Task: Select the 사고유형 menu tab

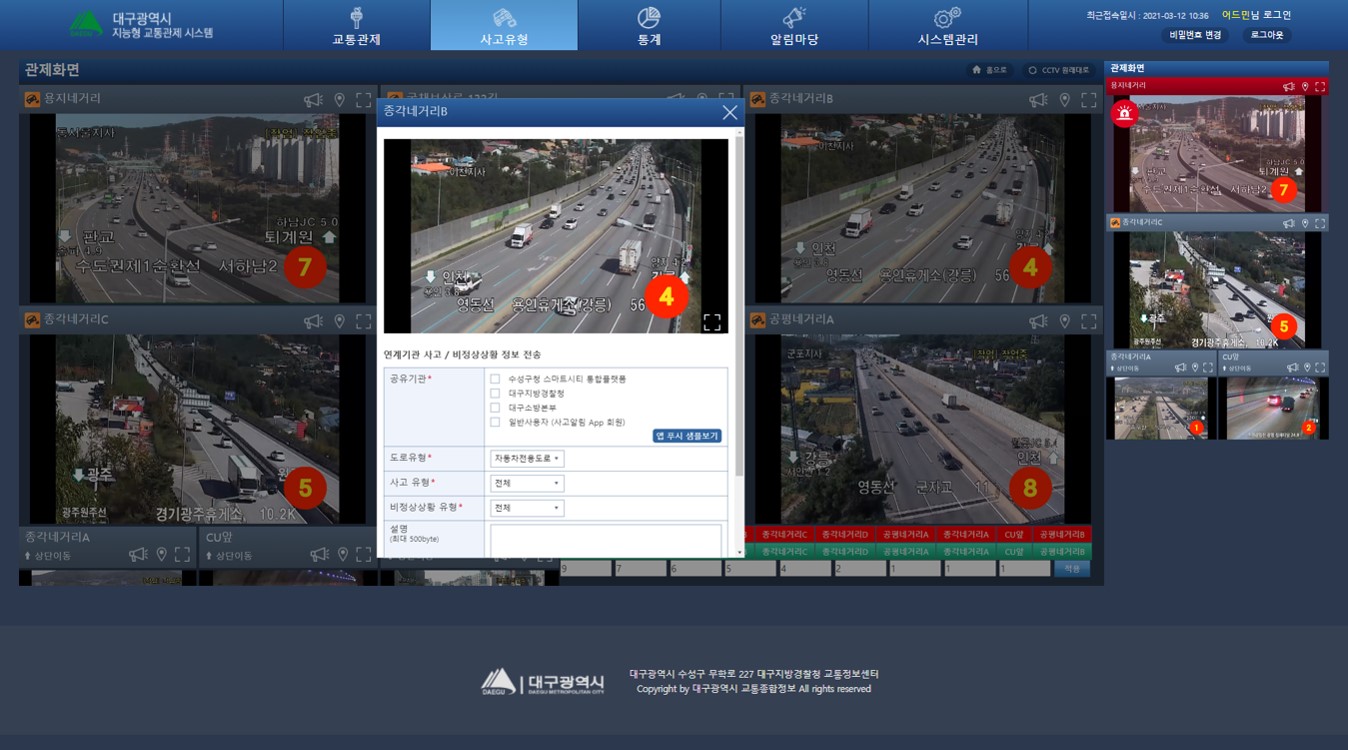Action: (x=504, y=25)
